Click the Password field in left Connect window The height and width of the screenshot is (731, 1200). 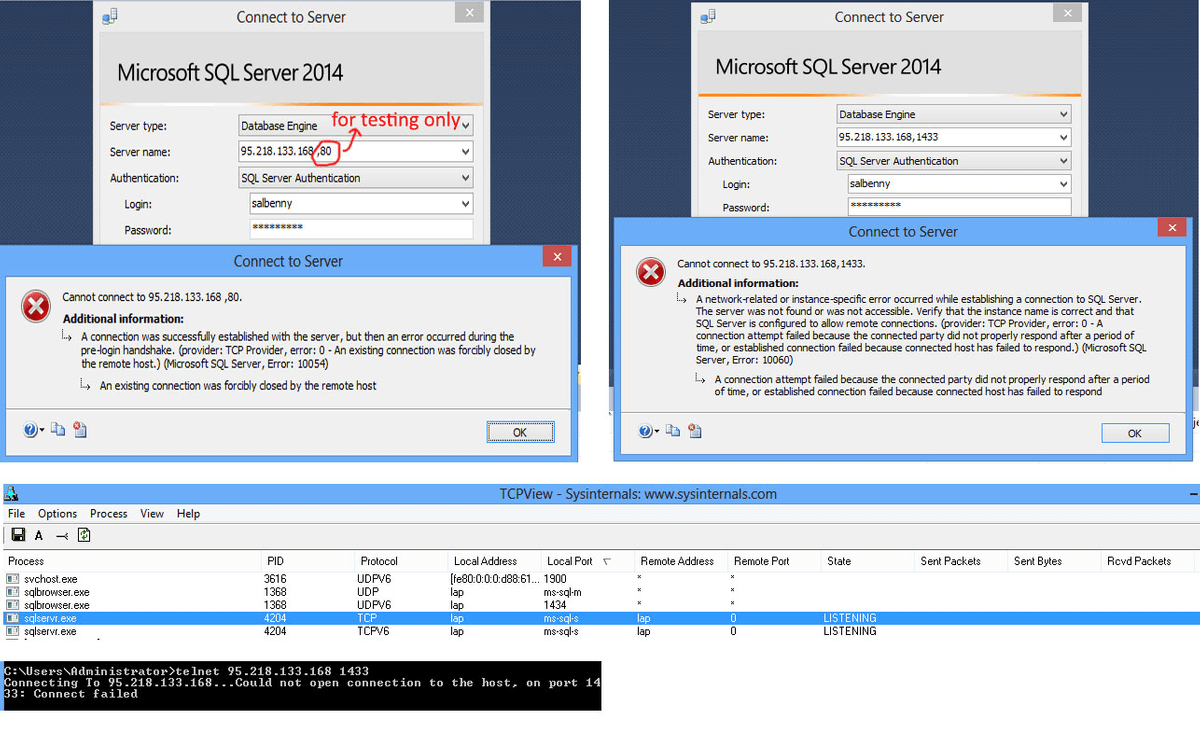tap(360, 230)
